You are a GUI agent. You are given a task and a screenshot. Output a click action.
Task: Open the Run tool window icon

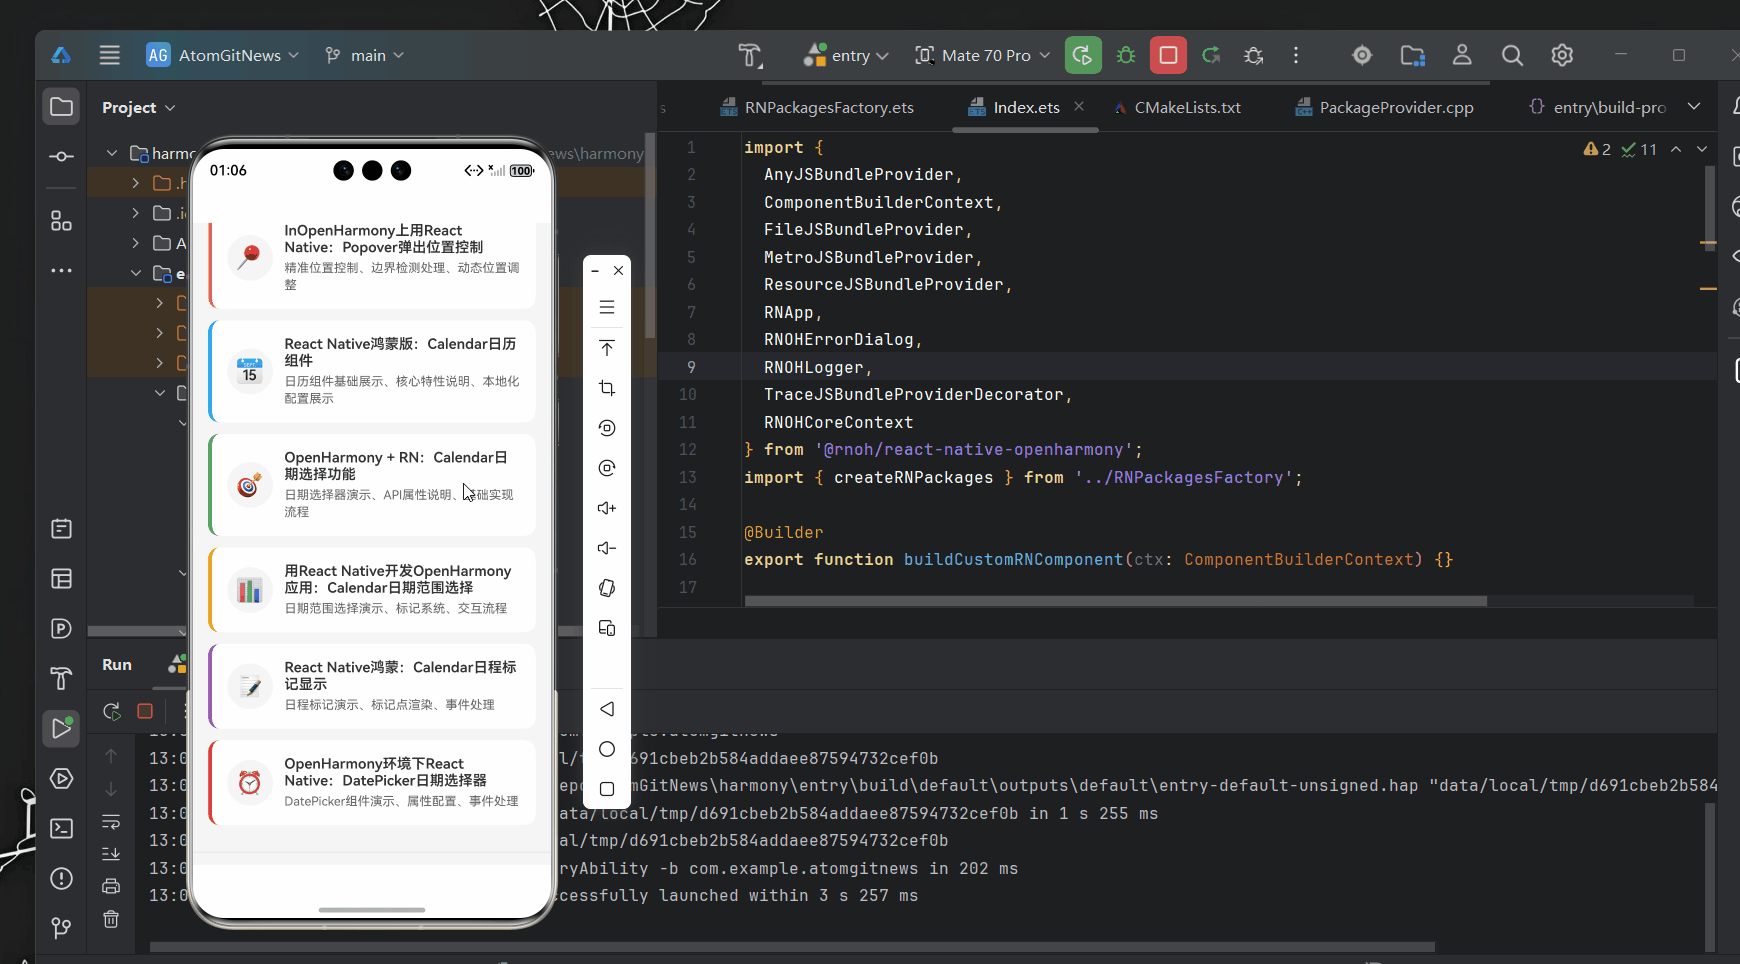pyautogui.click(x=61, y=728)
